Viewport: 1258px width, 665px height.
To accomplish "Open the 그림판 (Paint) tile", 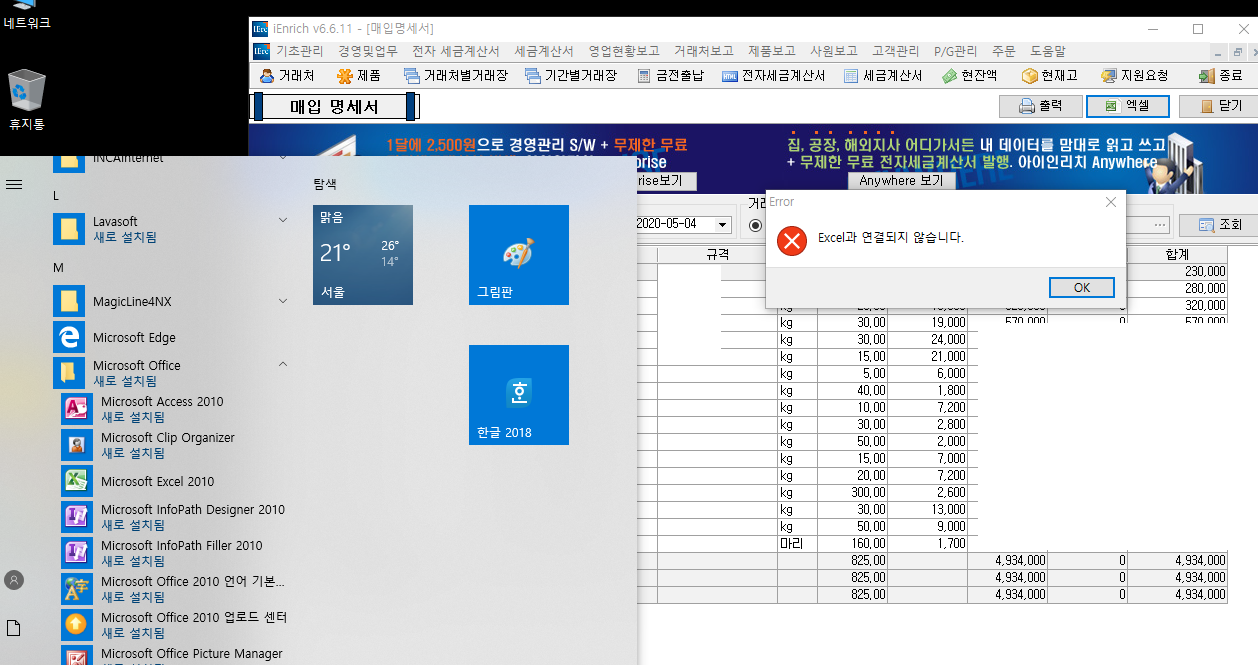I will click(518, 255).
